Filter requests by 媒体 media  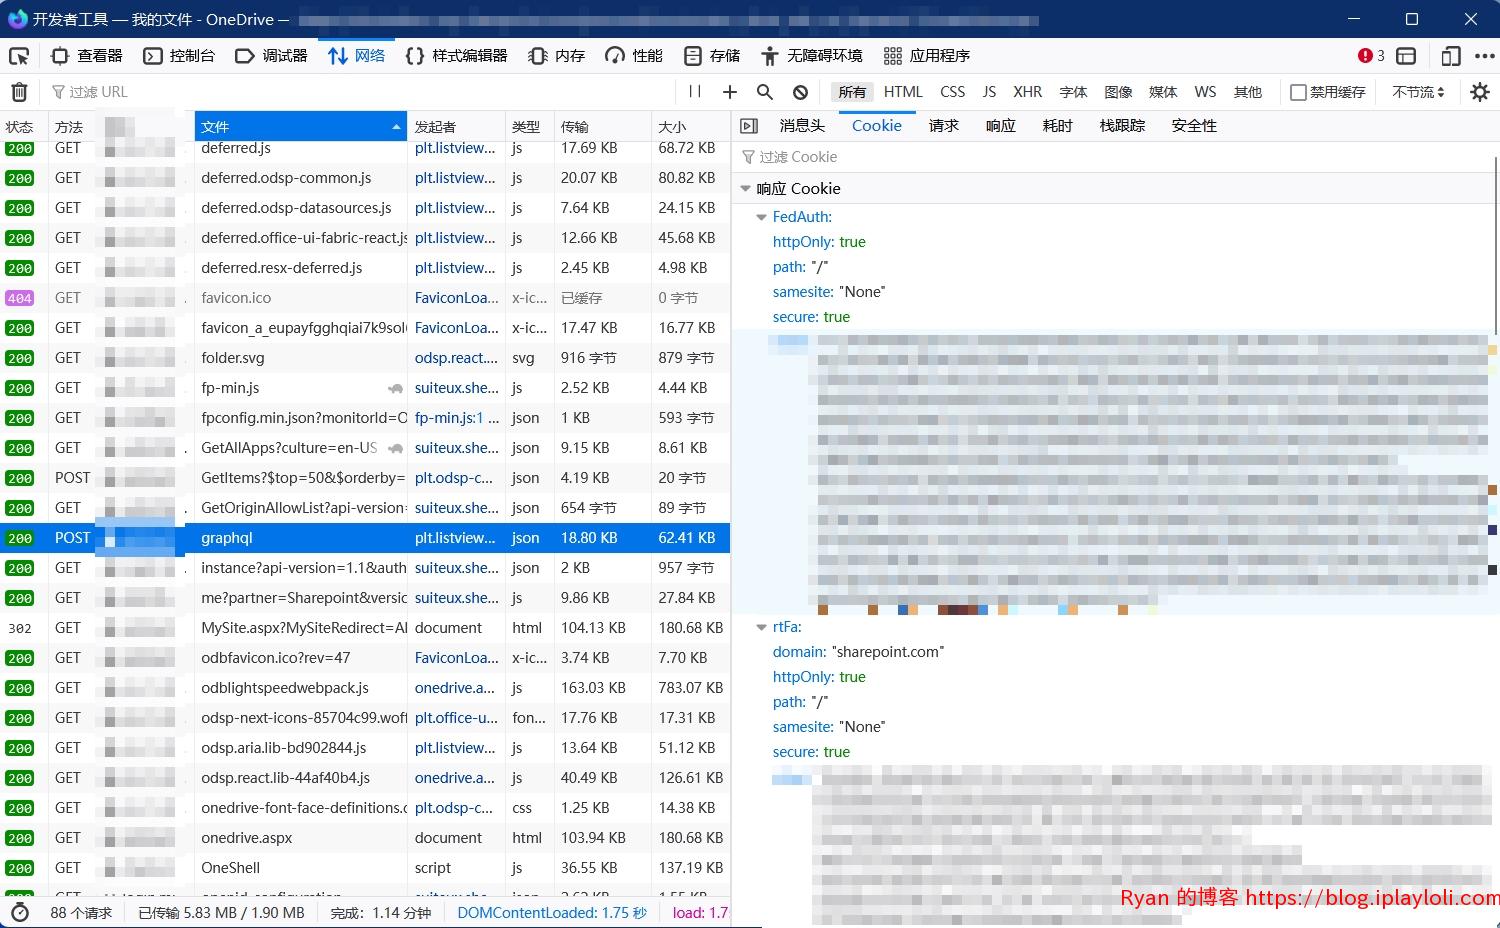click(x=1163, y=92)
